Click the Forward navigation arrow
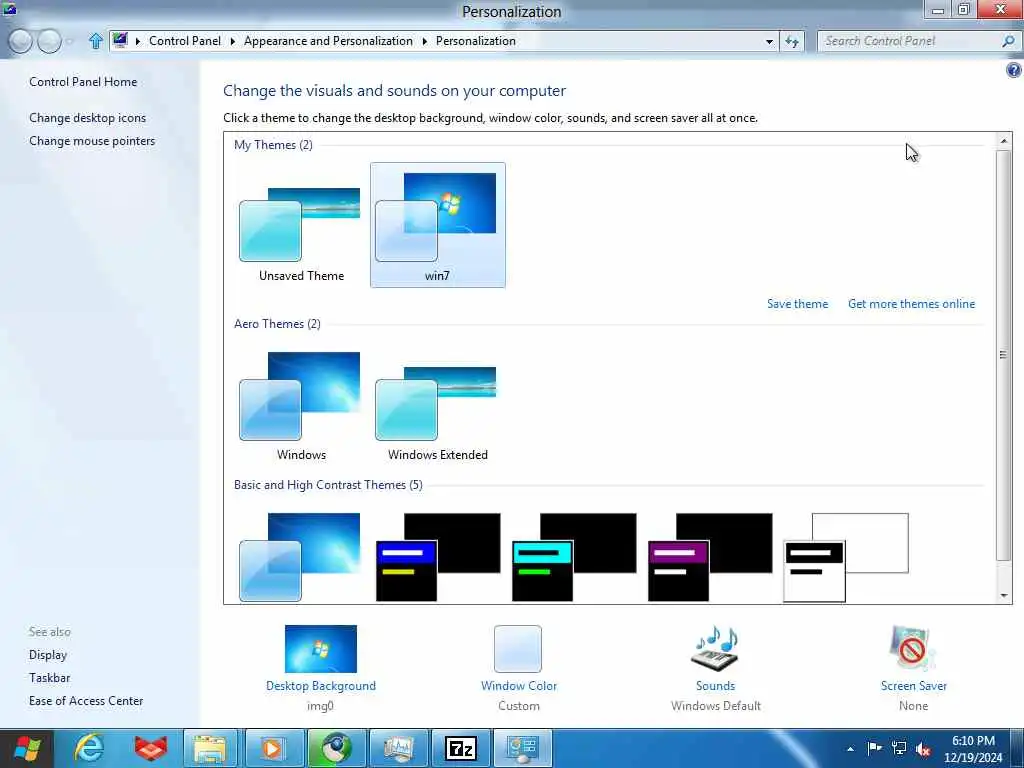 49,41
